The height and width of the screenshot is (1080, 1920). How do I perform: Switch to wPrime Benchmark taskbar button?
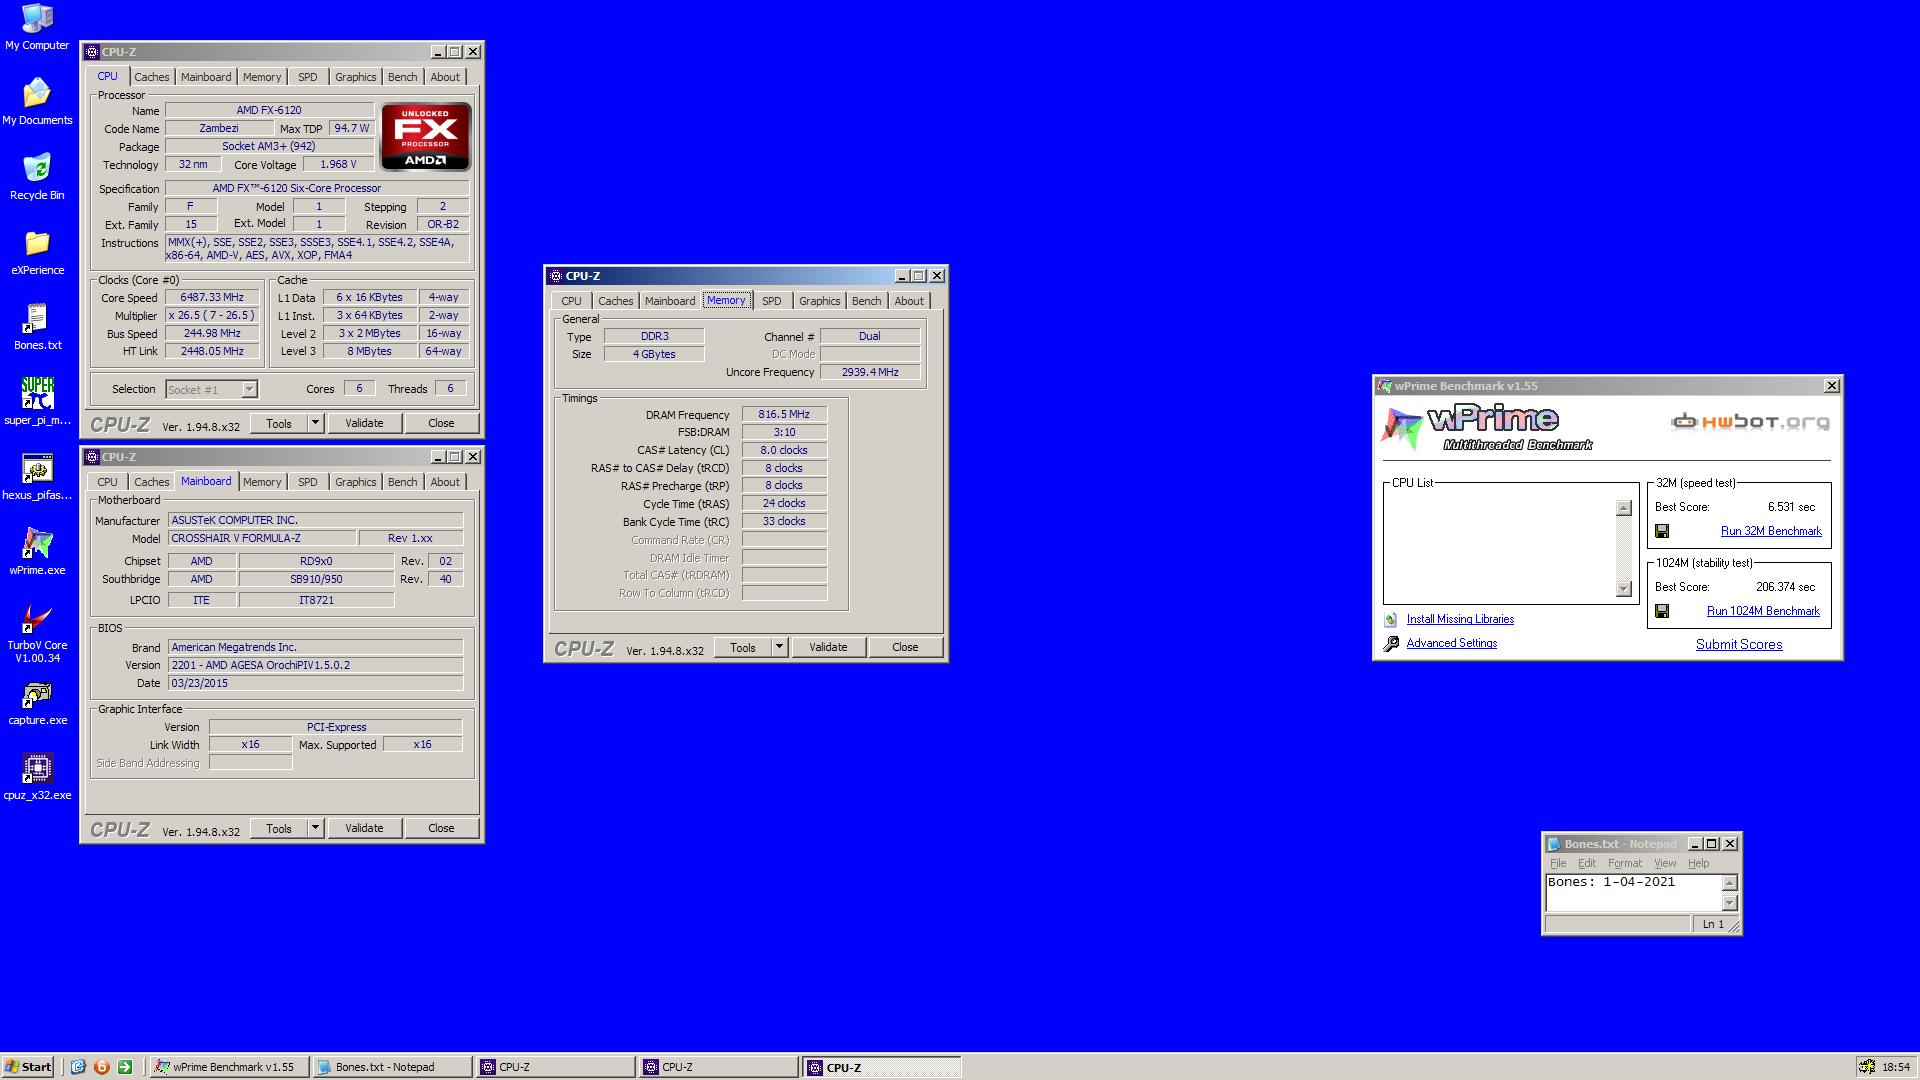pos(229,1067)
